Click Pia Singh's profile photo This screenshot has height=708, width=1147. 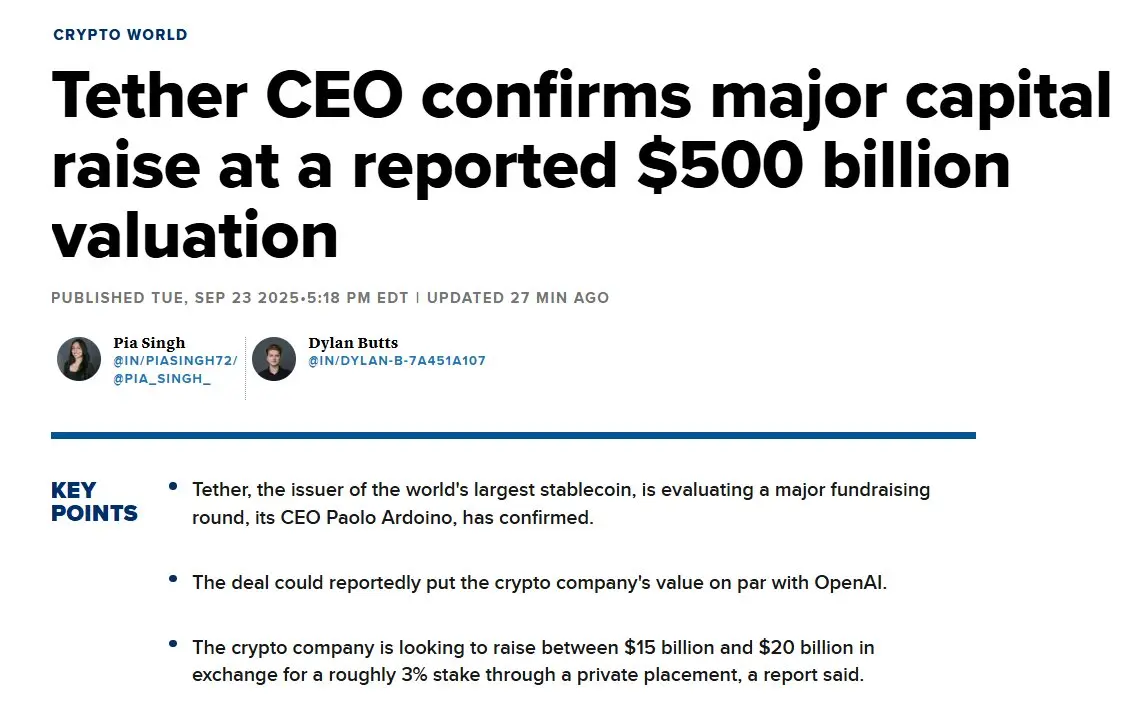79,359
